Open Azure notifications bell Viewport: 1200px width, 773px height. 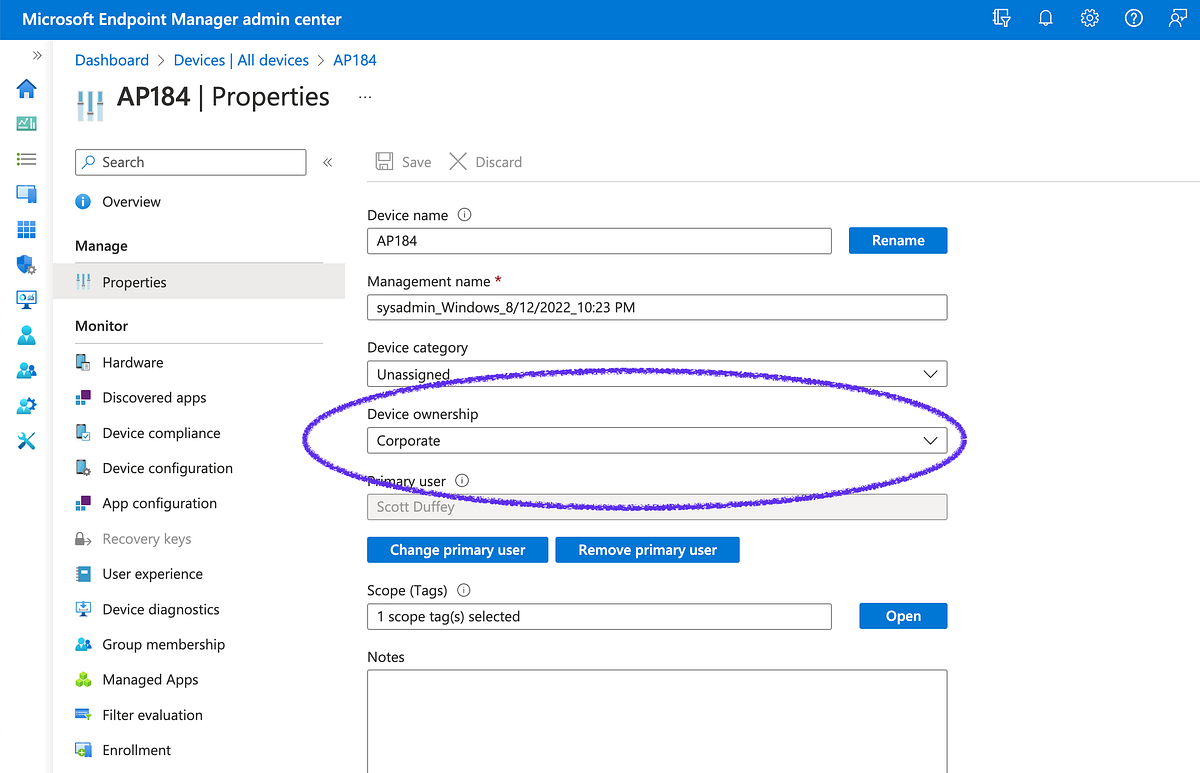point(1045,18)
